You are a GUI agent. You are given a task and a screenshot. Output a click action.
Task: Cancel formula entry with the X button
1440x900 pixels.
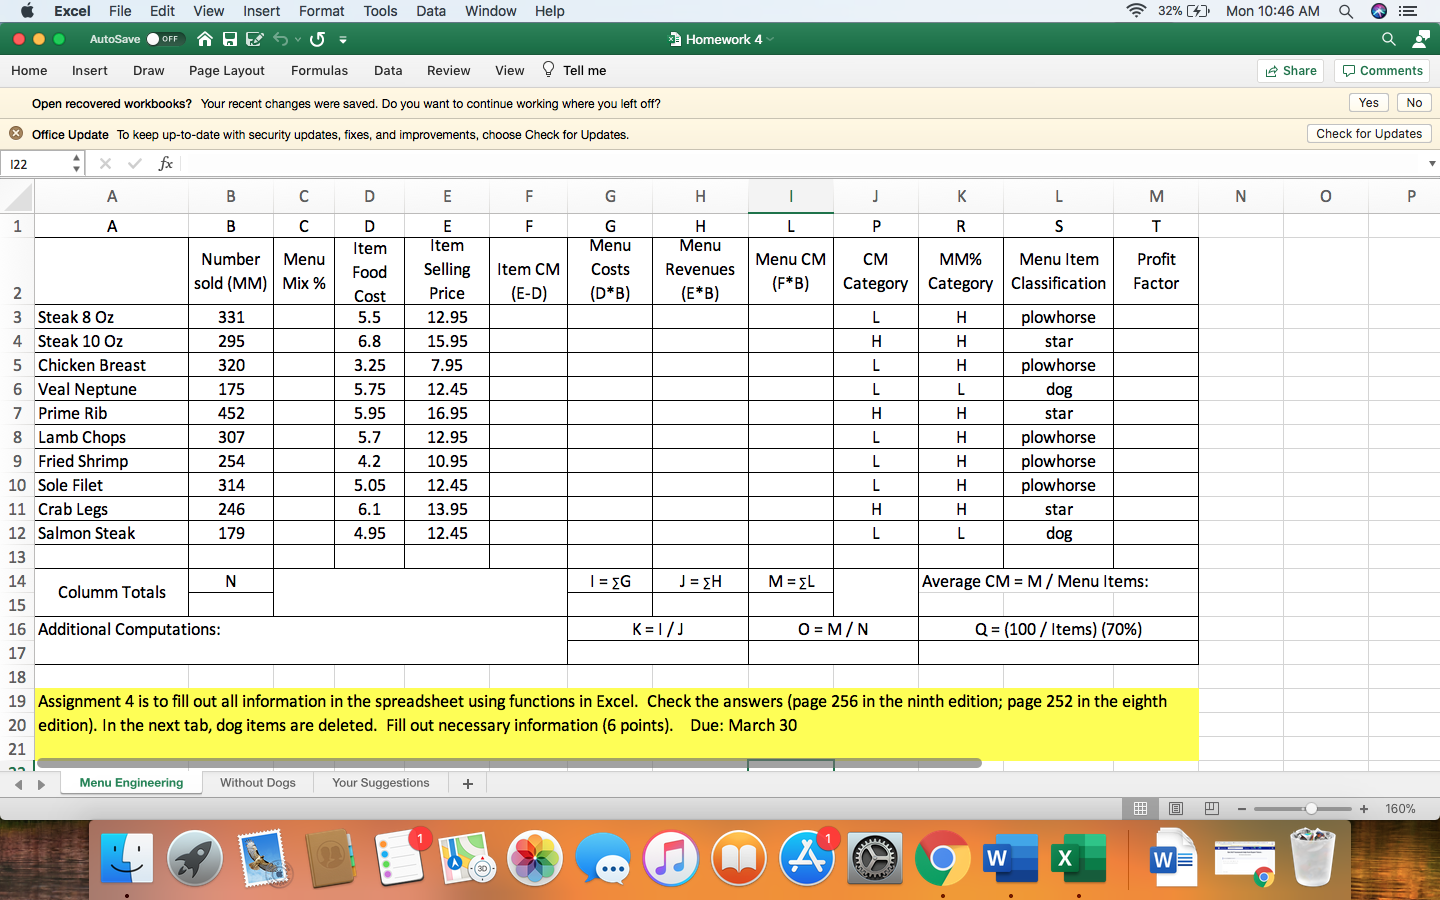click(x=105, y=162)
